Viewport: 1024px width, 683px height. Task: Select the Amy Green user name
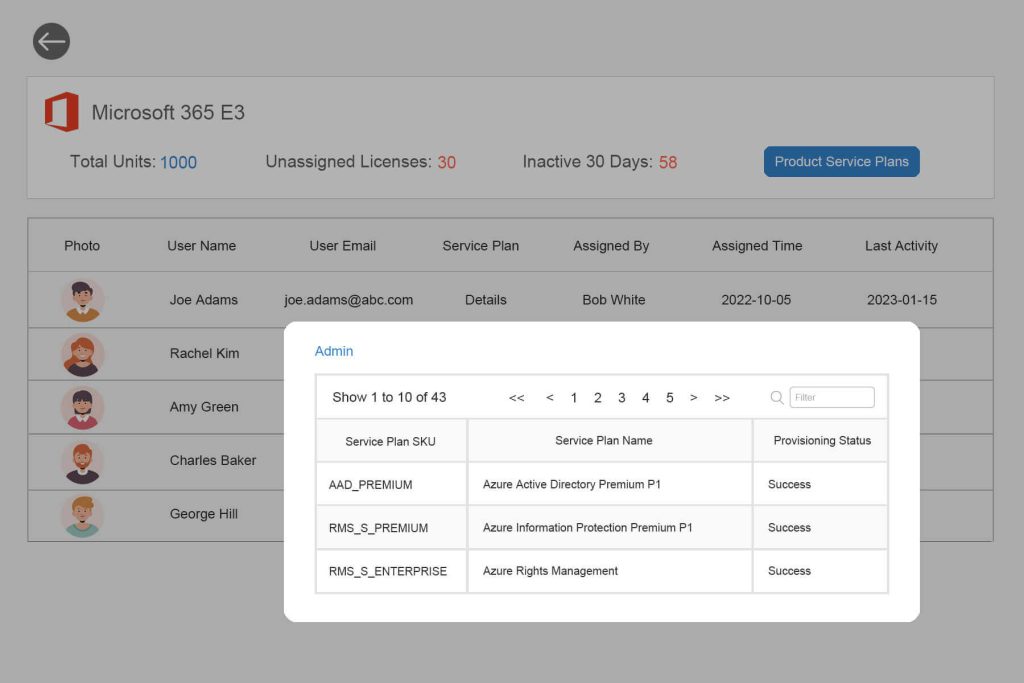pyautogui.click(x=204, y=407)
